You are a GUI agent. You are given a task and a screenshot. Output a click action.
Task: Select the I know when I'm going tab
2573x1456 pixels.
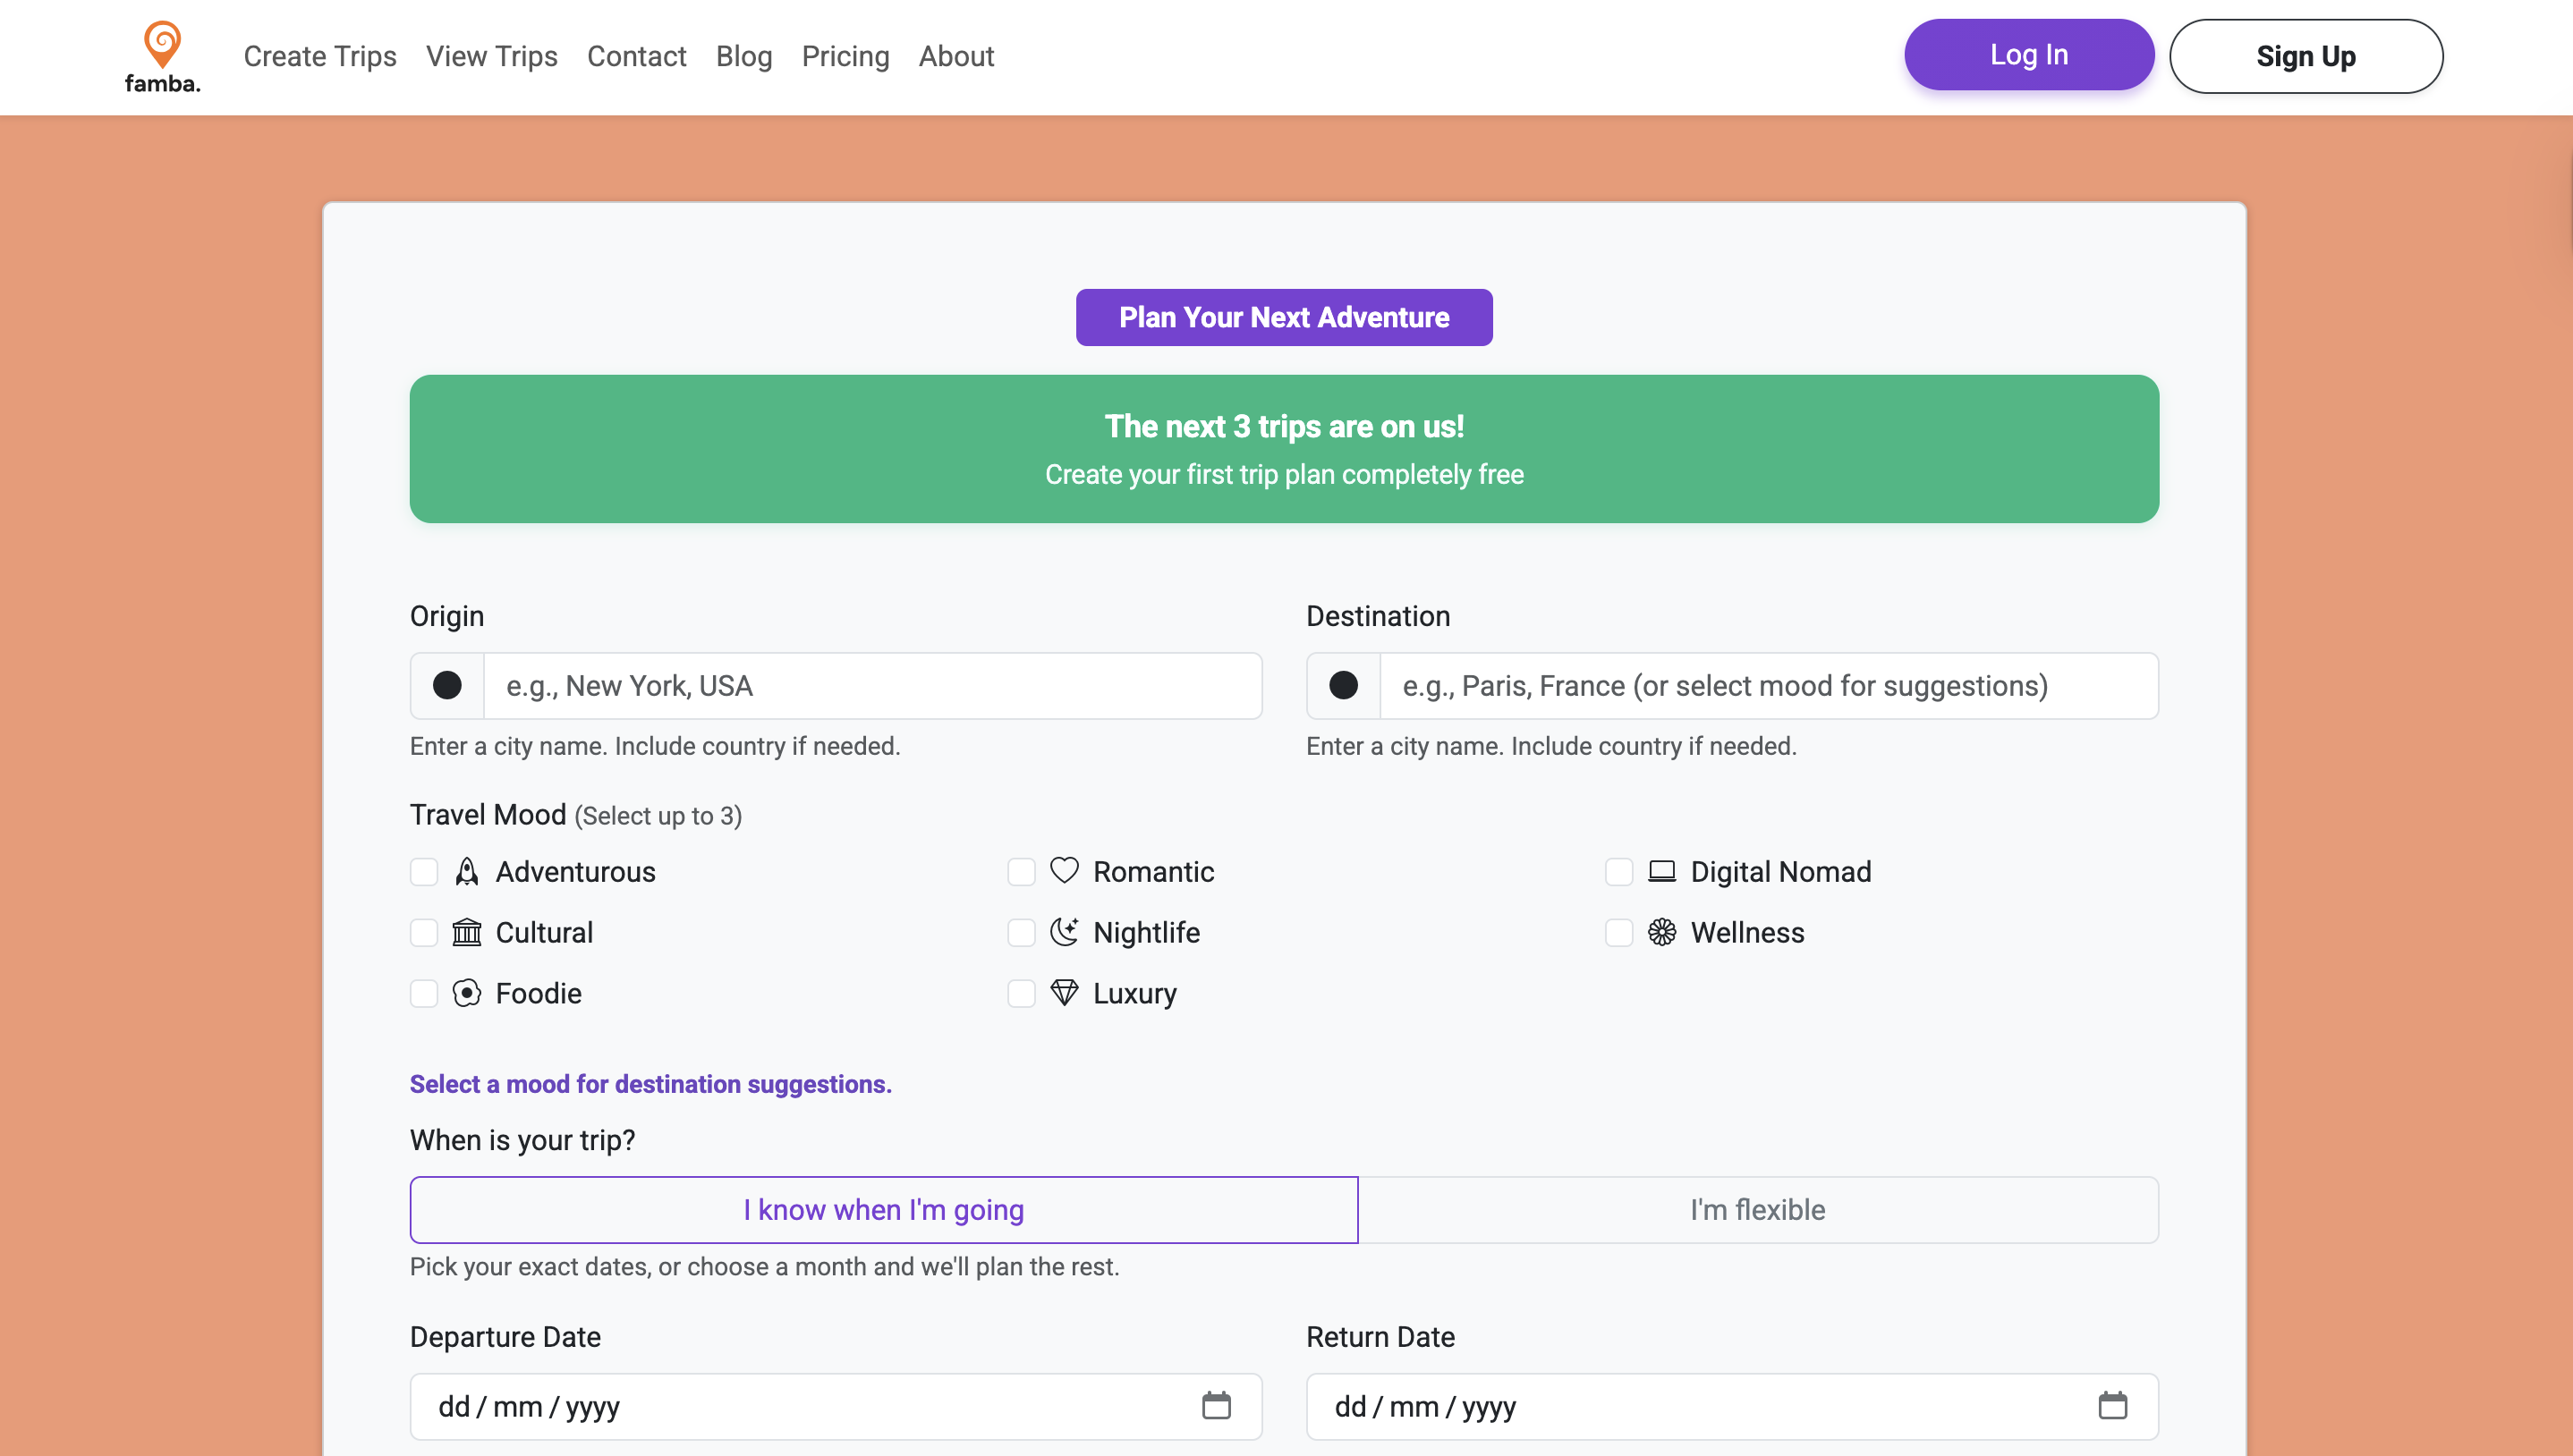pyautogui.click(x=883, y=1210)
